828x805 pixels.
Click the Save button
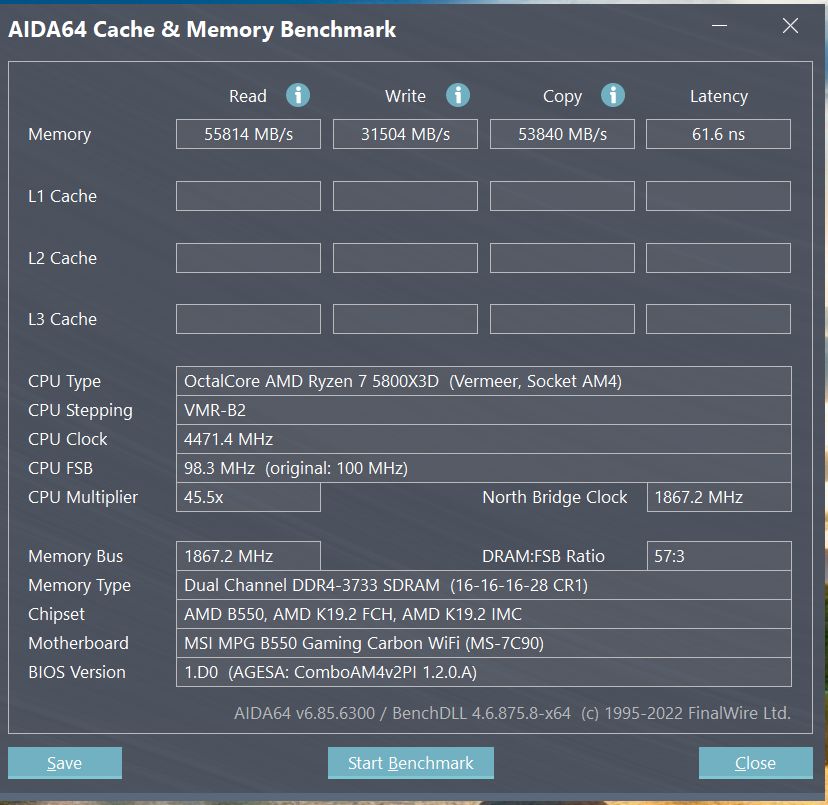[x=65, y=763]
